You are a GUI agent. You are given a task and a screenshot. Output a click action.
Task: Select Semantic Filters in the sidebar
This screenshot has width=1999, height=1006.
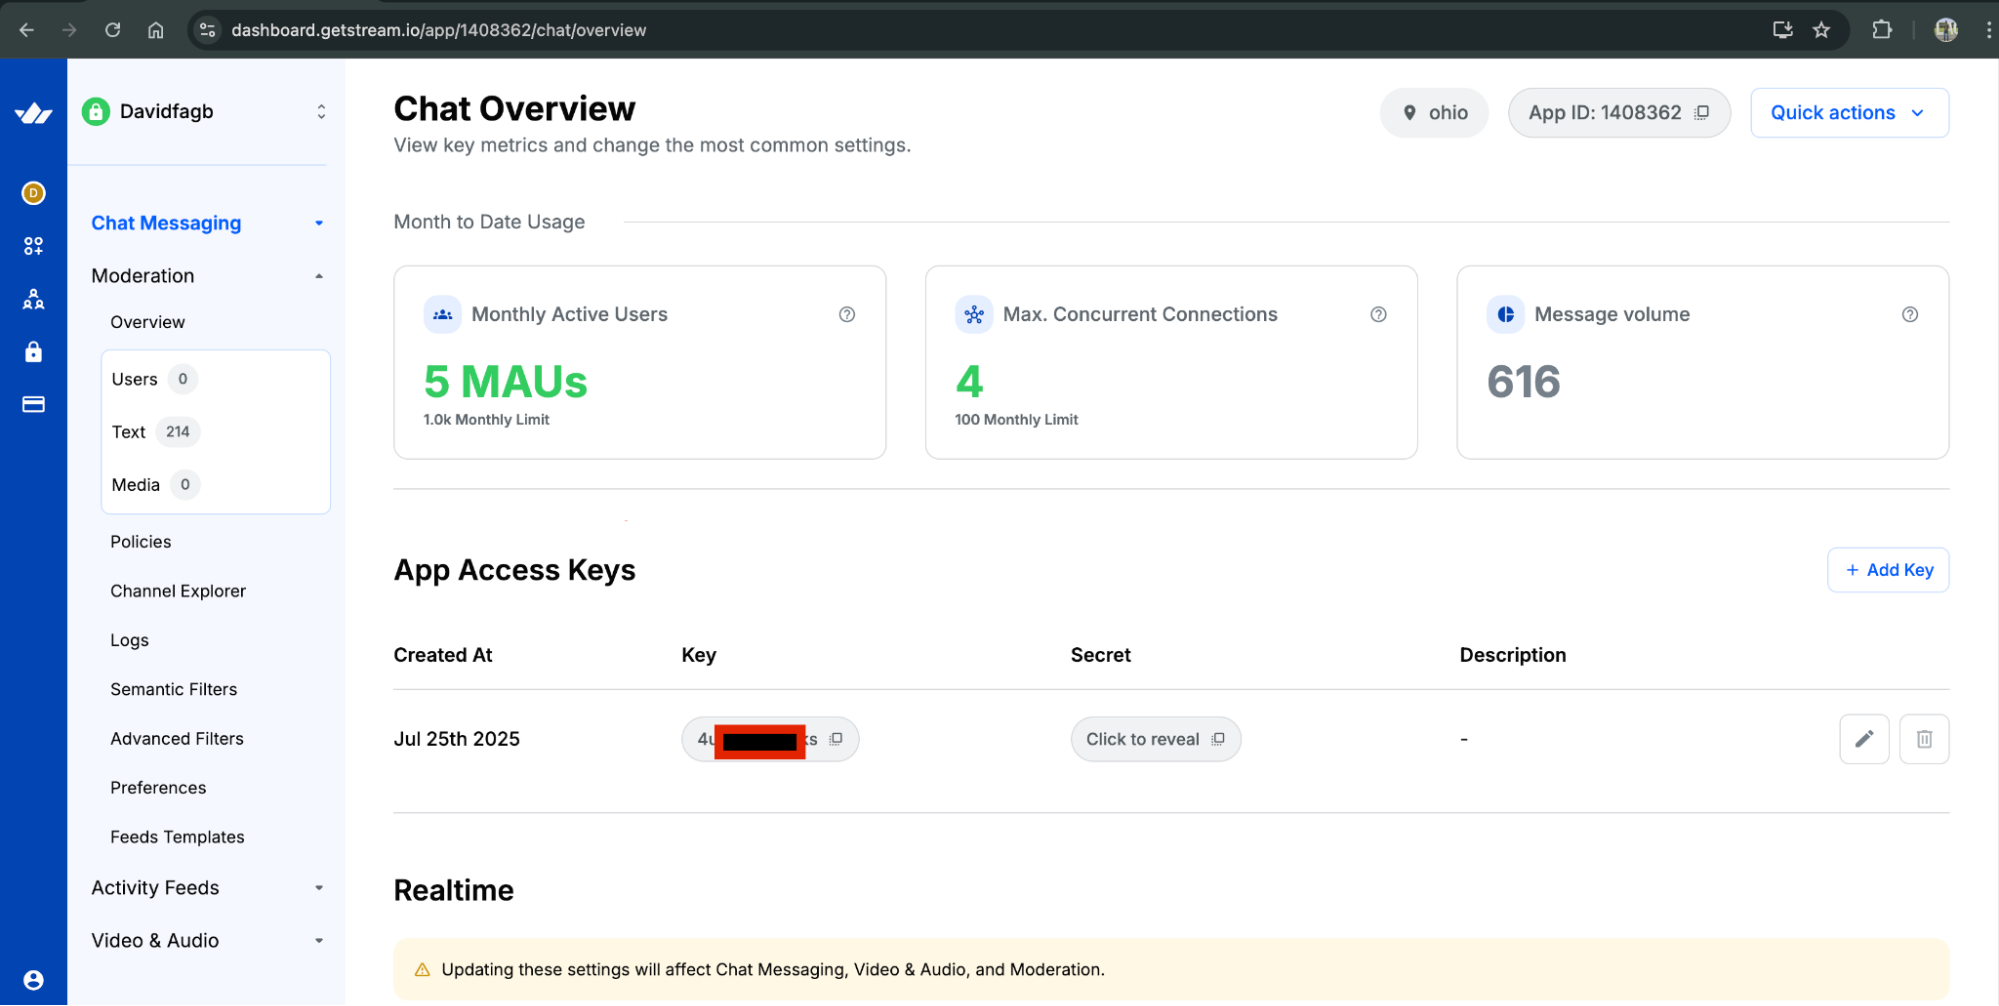coord(174,689)
